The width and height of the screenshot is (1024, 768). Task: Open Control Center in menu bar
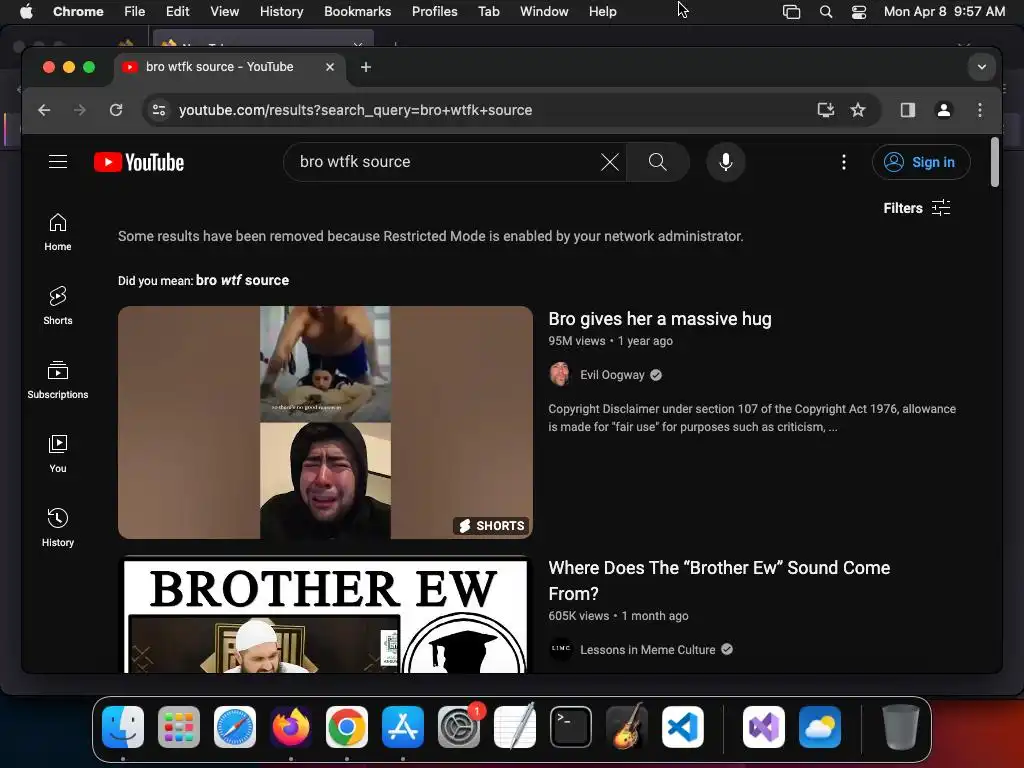point(859,11)
